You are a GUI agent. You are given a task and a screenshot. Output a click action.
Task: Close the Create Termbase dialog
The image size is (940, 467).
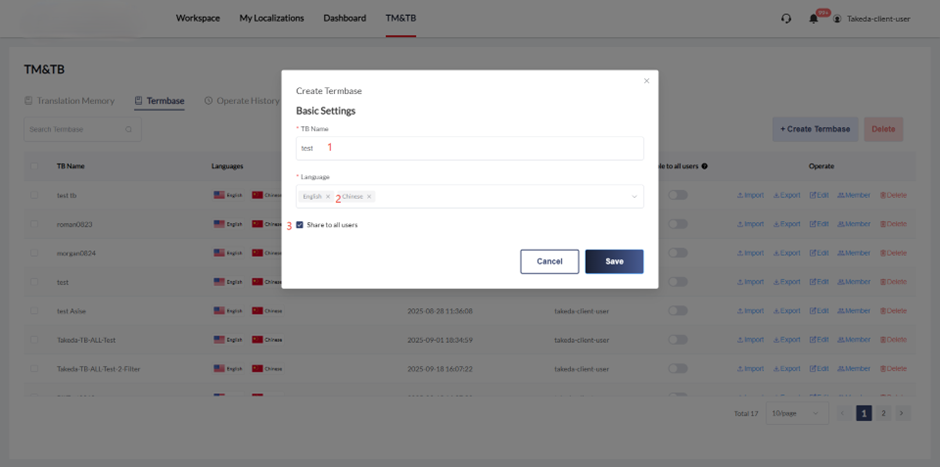click(x=646, y=81)
